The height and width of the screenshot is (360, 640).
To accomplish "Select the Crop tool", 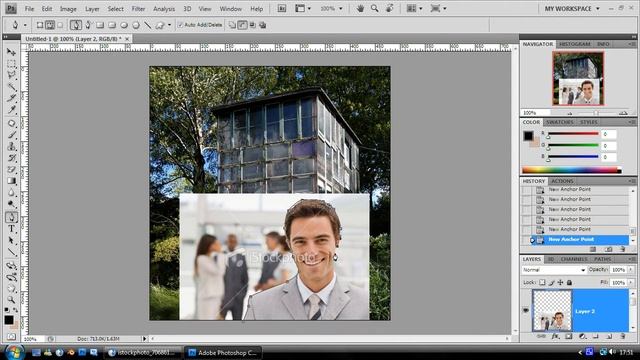I will tap(11, 98).
